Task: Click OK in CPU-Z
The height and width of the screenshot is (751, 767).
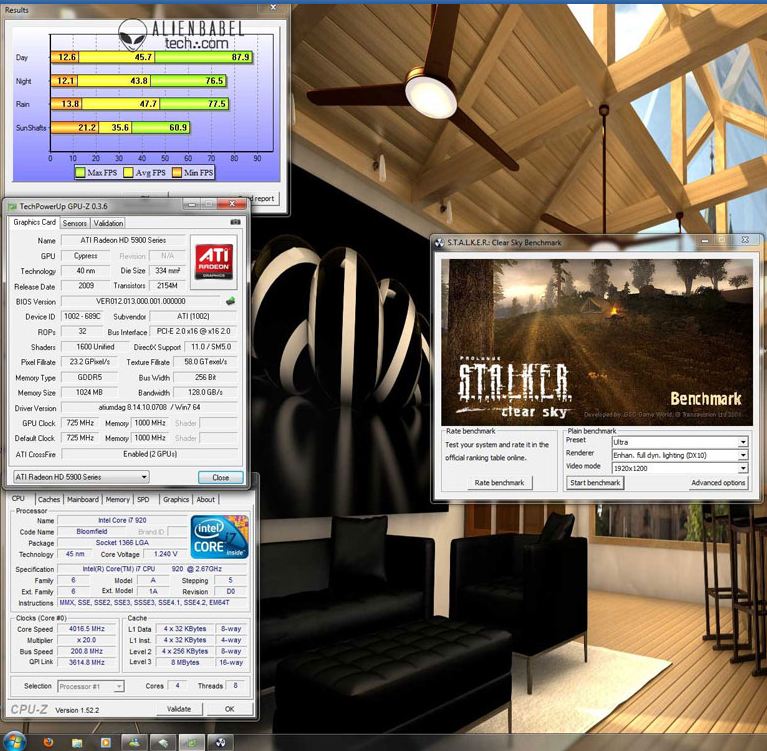Action: (x=229, y=709)
